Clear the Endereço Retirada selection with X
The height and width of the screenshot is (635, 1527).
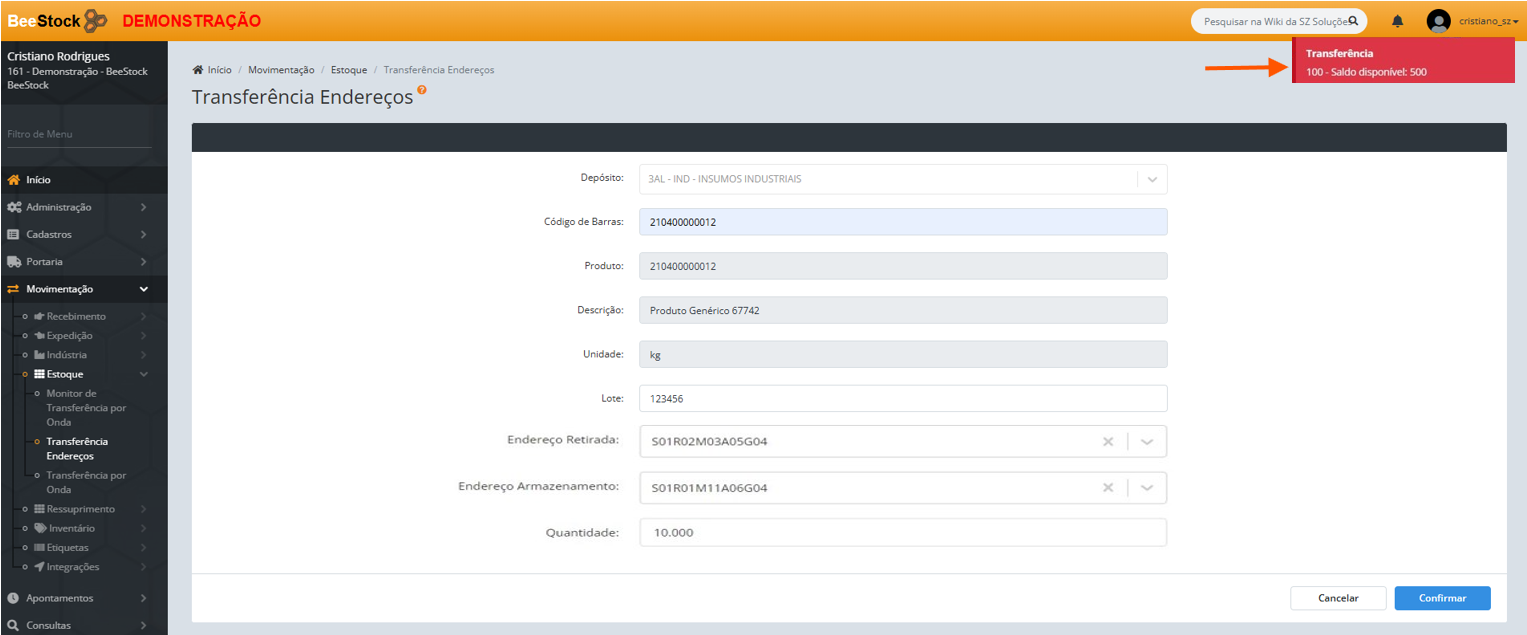point(1107,441)
